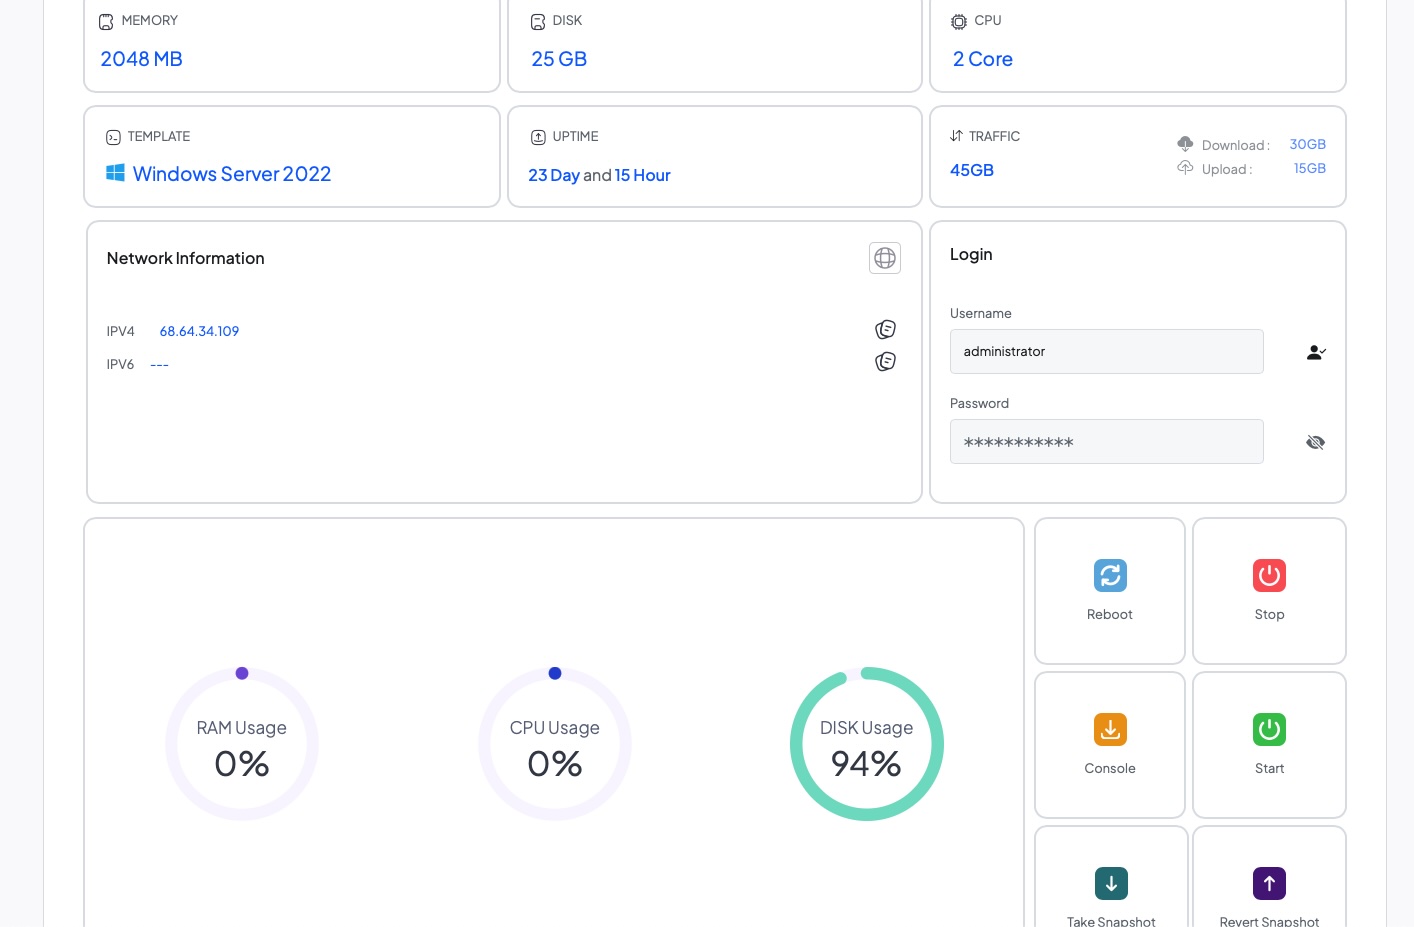Click the Username field with administrator
Screen dimensions: 1414x927
tap(1106, 352)
